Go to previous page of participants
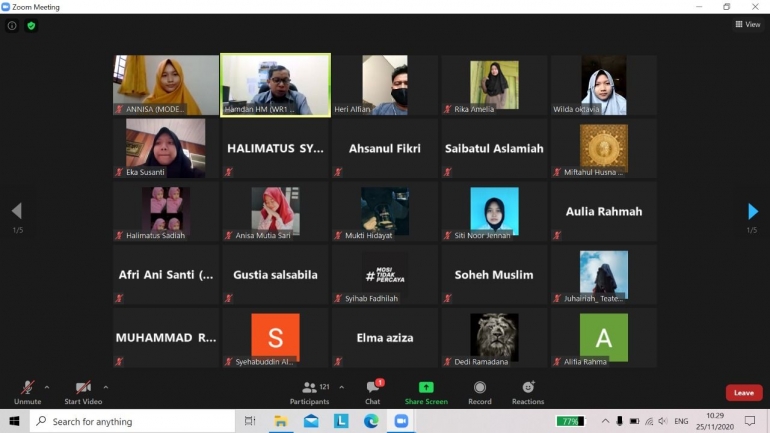770x433 pixels. 16,211
